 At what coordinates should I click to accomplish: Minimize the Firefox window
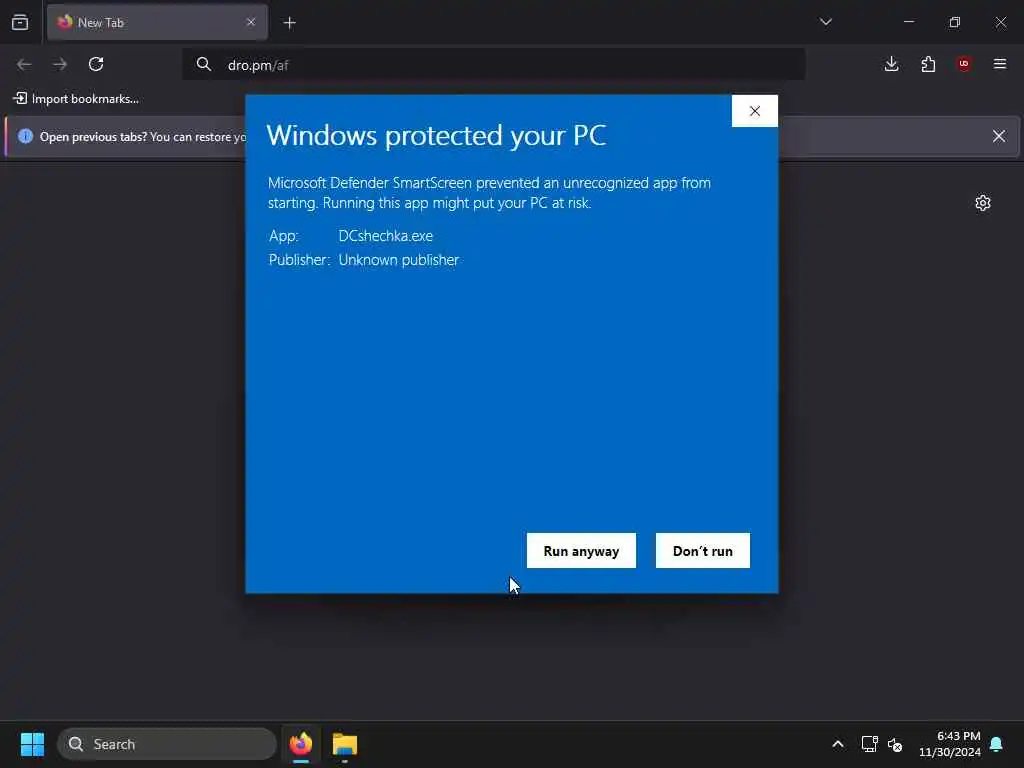click(x=908, y=22)
